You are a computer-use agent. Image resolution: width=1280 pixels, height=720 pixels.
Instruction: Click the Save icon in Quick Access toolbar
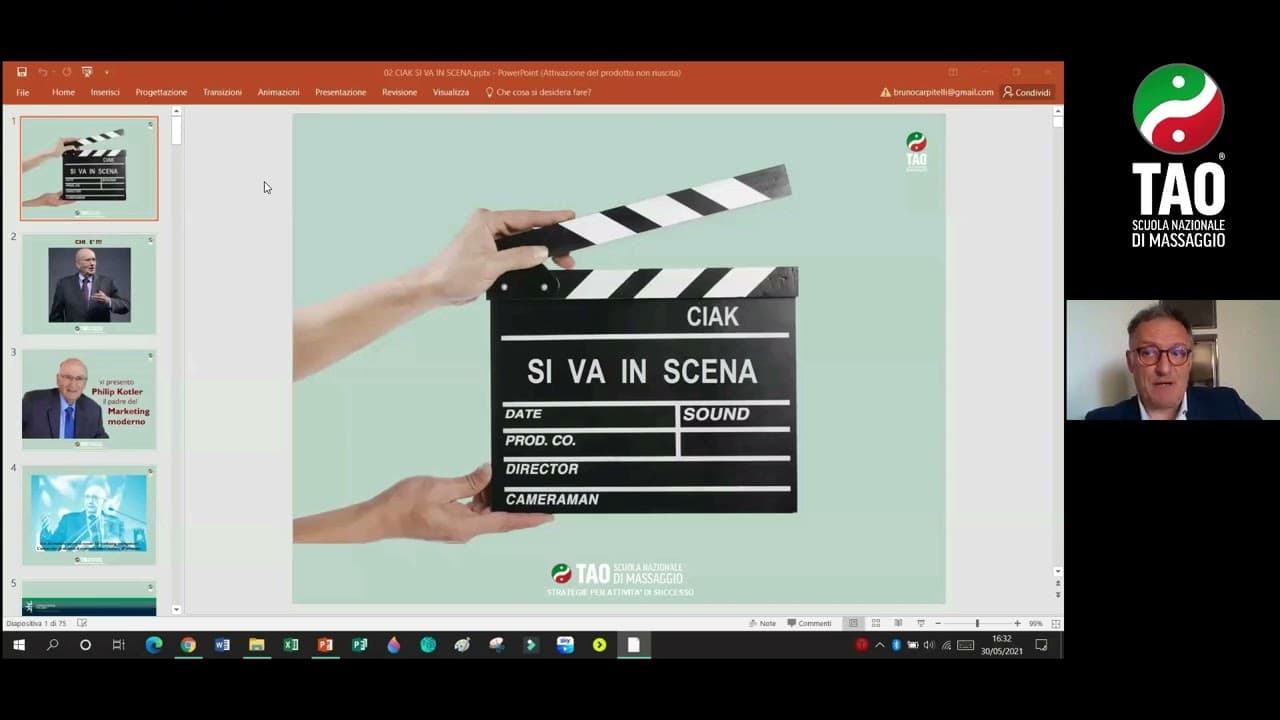[x=21, y=72]
